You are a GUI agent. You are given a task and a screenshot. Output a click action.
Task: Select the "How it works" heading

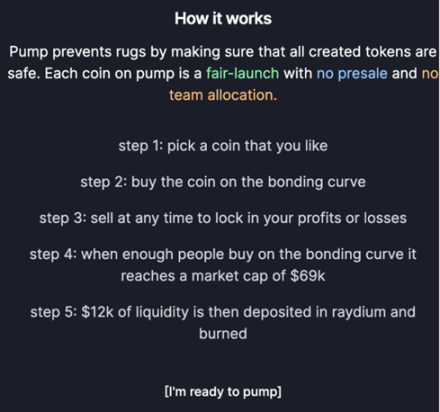(223, 18)
